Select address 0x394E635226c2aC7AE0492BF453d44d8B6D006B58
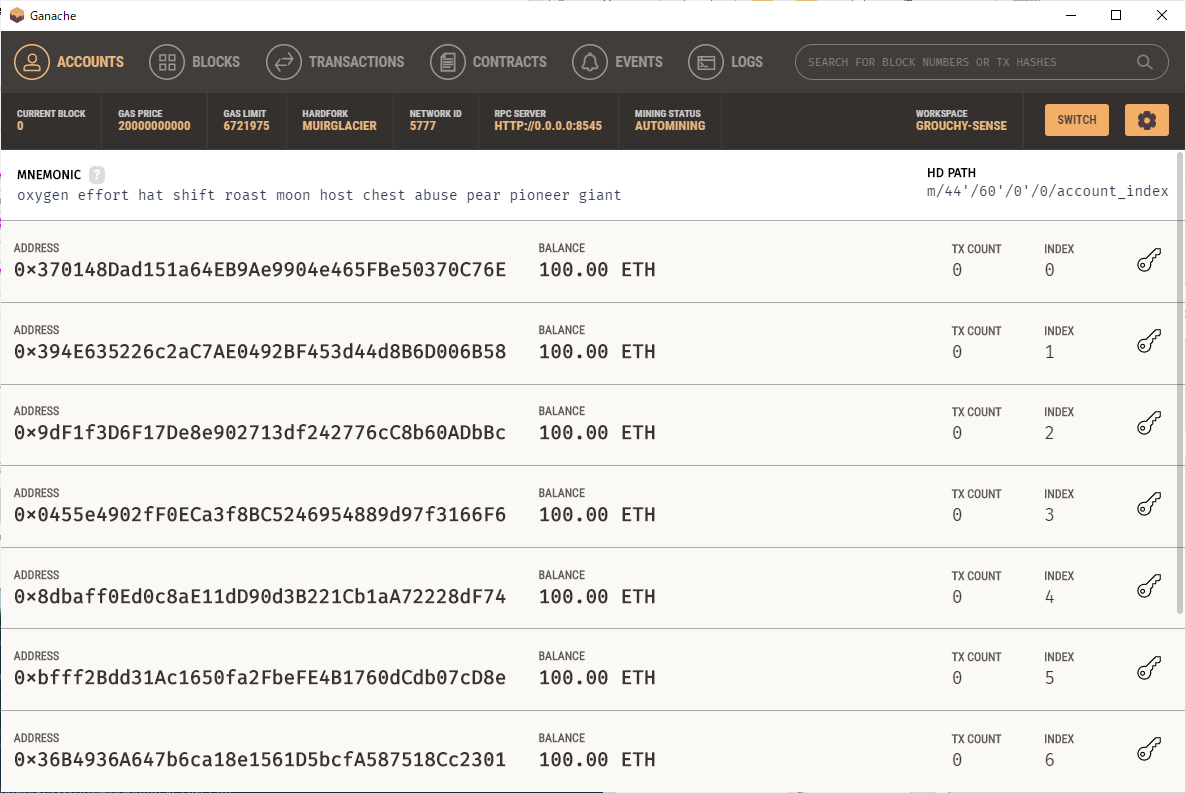Viewport: 1186px width, 793px height. (x=259, y=352)
